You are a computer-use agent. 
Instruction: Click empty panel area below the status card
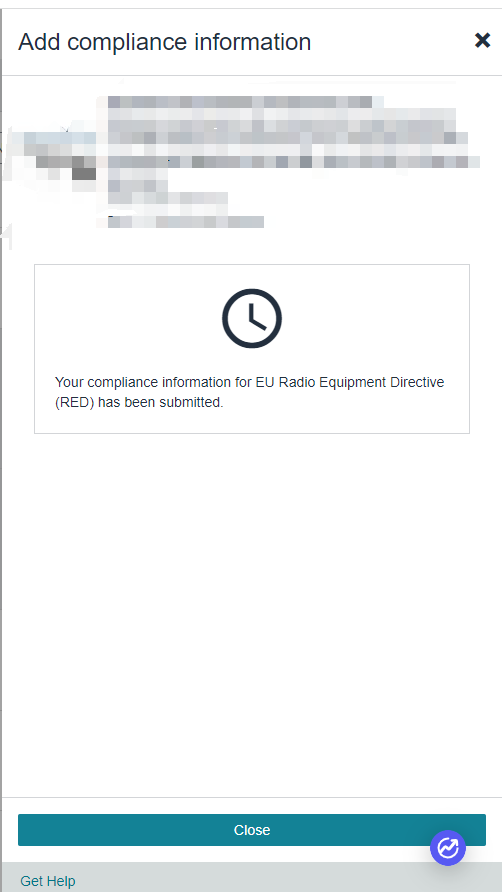(x=252, y=614)
